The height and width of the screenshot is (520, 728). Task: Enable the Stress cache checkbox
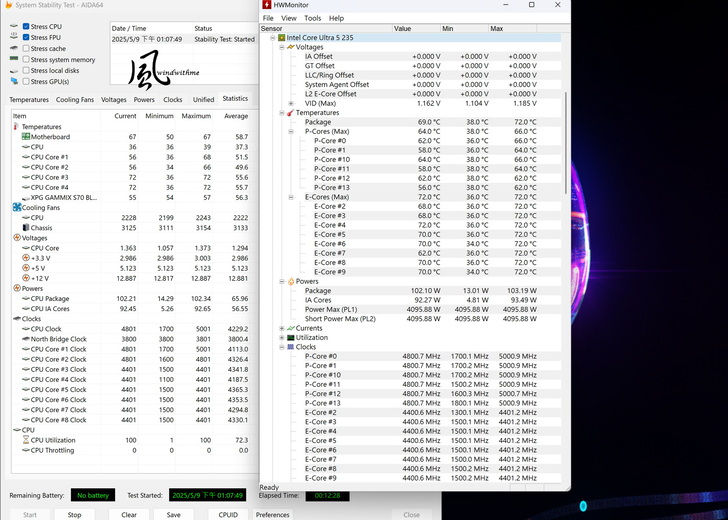[26, 48]
